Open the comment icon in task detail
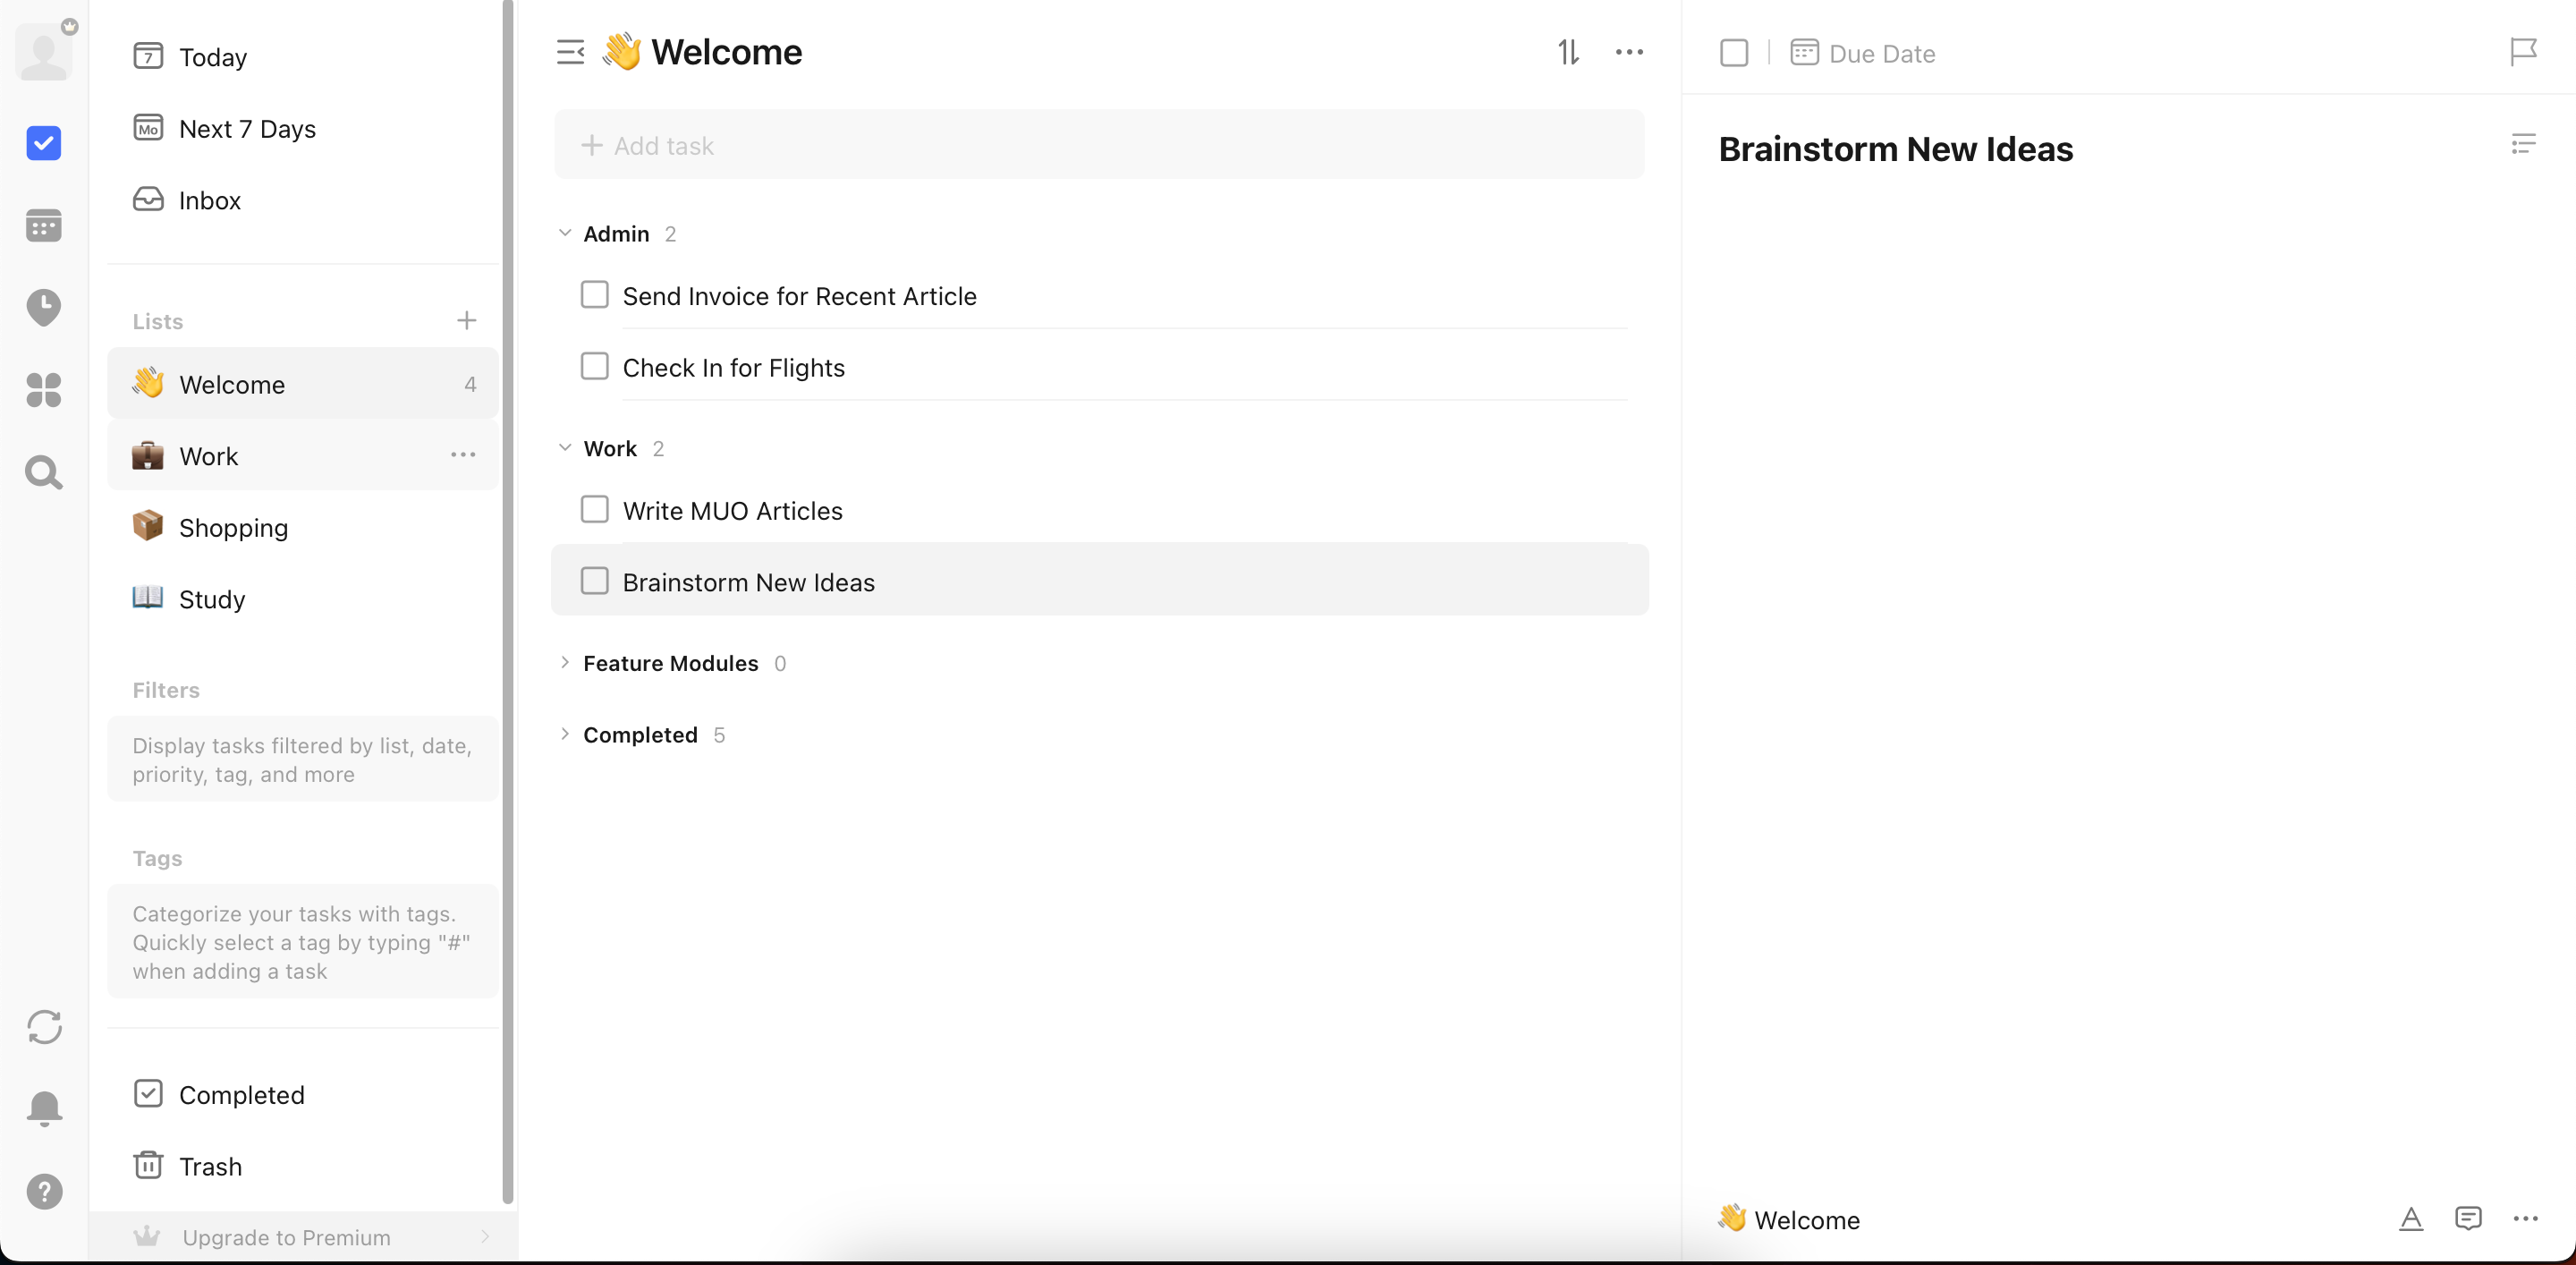The width and height of the screenshot is (2576, 1265). (x=2467, y=1218)
